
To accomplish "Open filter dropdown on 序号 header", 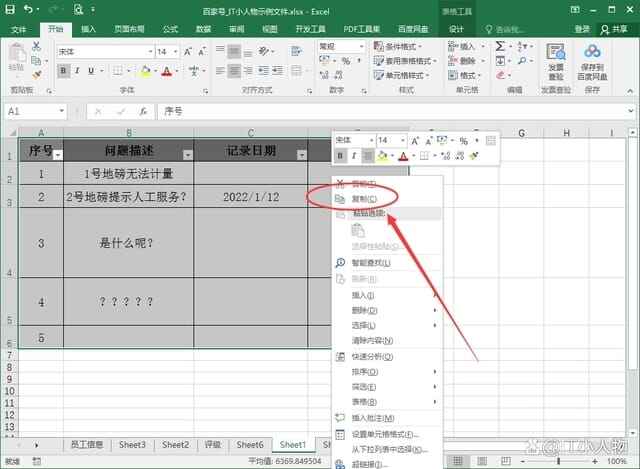I will click(x=57, y=155).
